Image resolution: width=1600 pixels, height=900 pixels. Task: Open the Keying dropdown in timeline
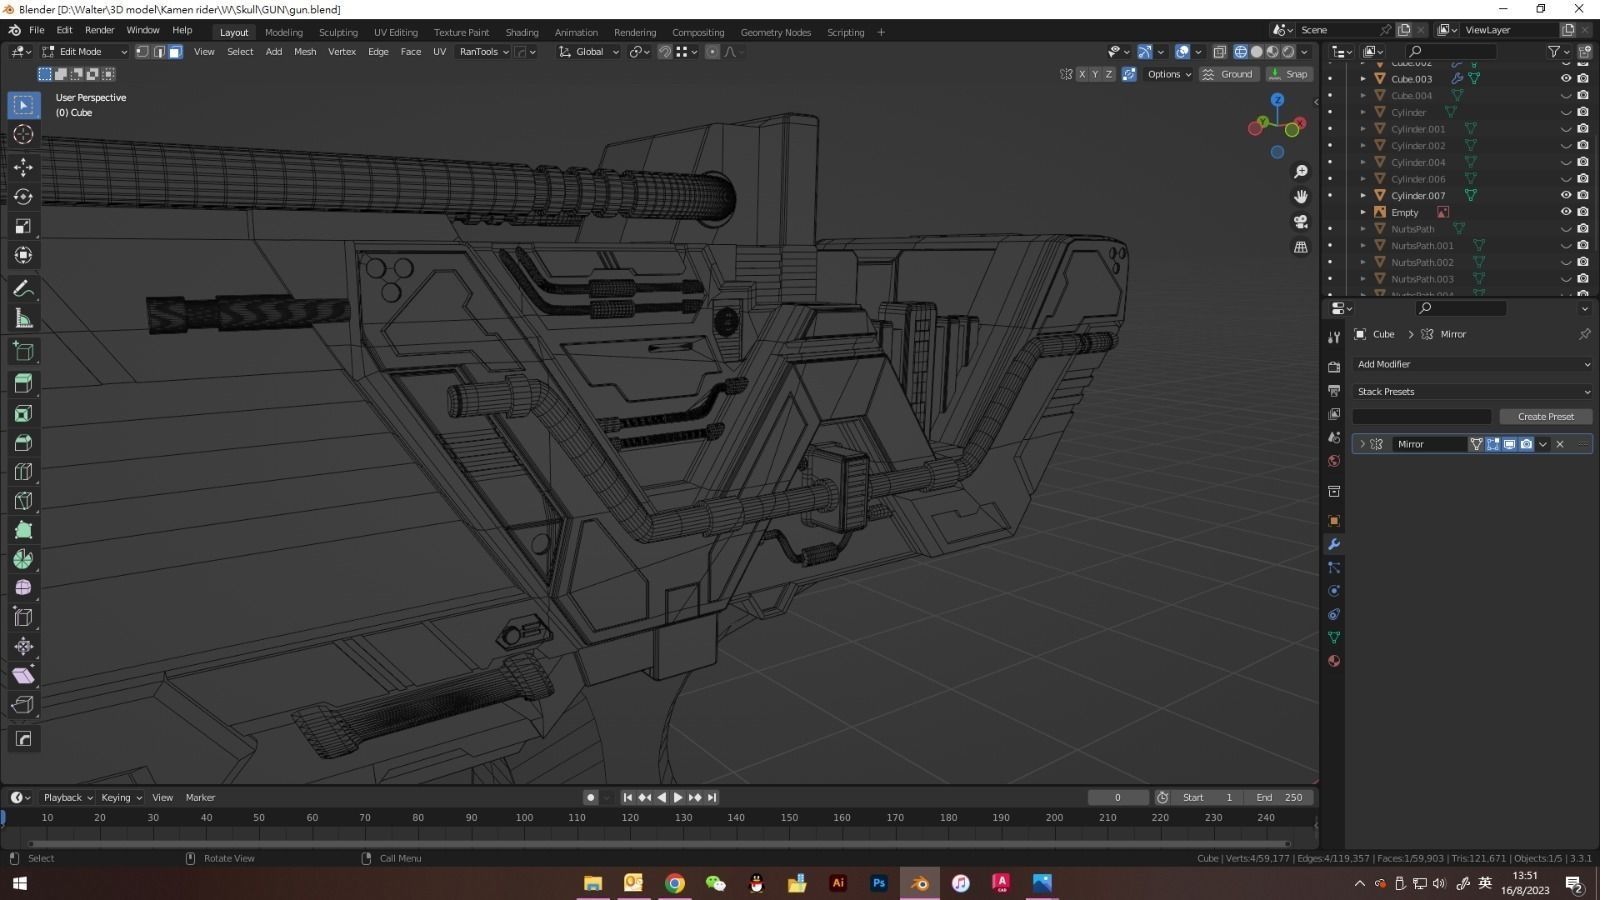pyautogui.click(x=121, y=798)
